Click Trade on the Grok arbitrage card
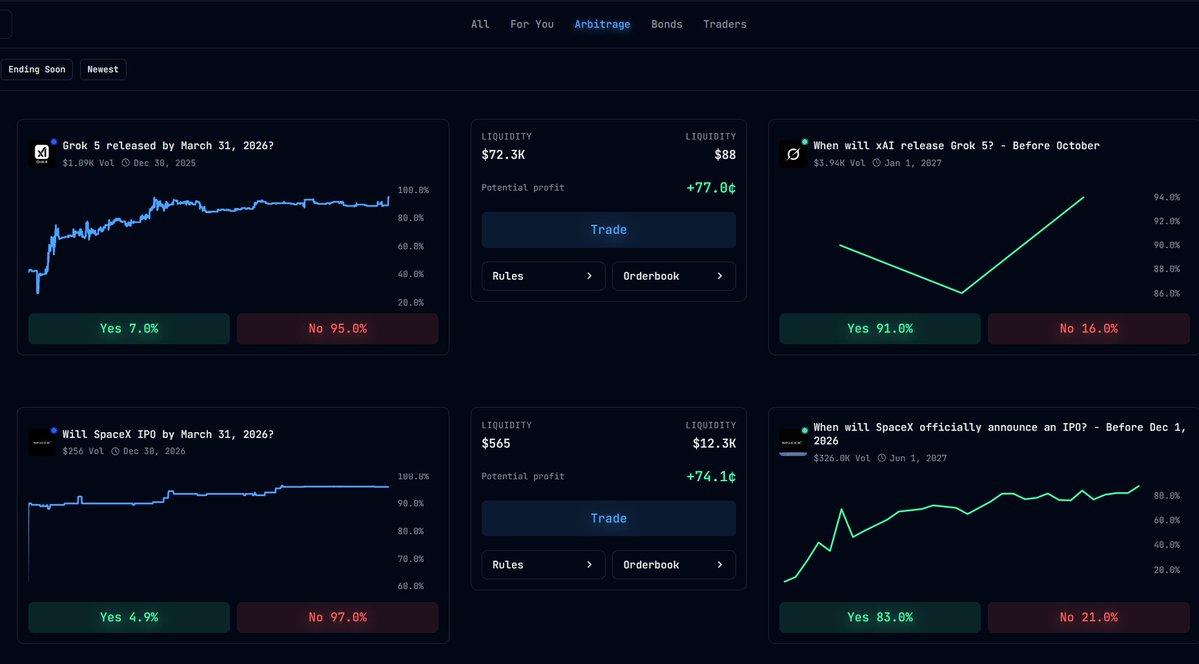The width and height of the screenshot is (1199, 664). [608, 229]
